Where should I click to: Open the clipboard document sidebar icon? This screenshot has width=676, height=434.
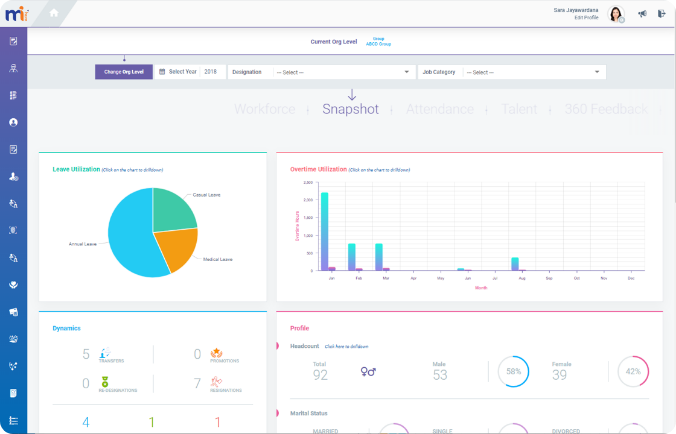pos(13,393)
